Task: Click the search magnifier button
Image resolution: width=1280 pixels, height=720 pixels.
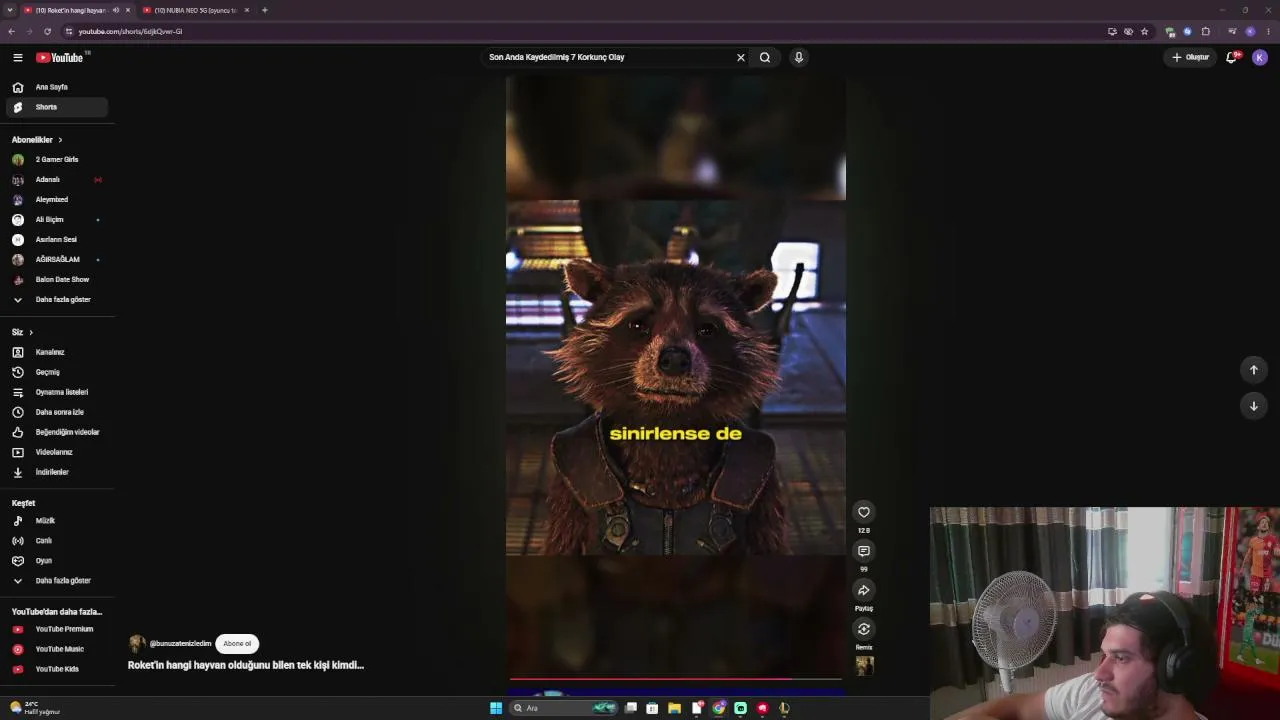Action: tap(765, 57)
